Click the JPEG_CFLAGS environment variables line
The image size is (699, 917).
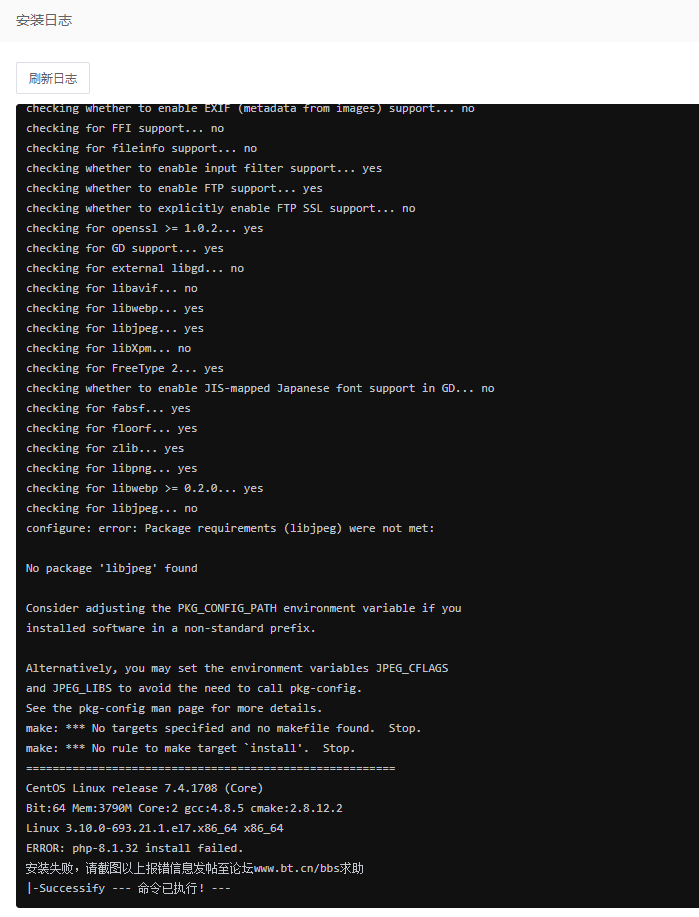click(x=236, y=668)
